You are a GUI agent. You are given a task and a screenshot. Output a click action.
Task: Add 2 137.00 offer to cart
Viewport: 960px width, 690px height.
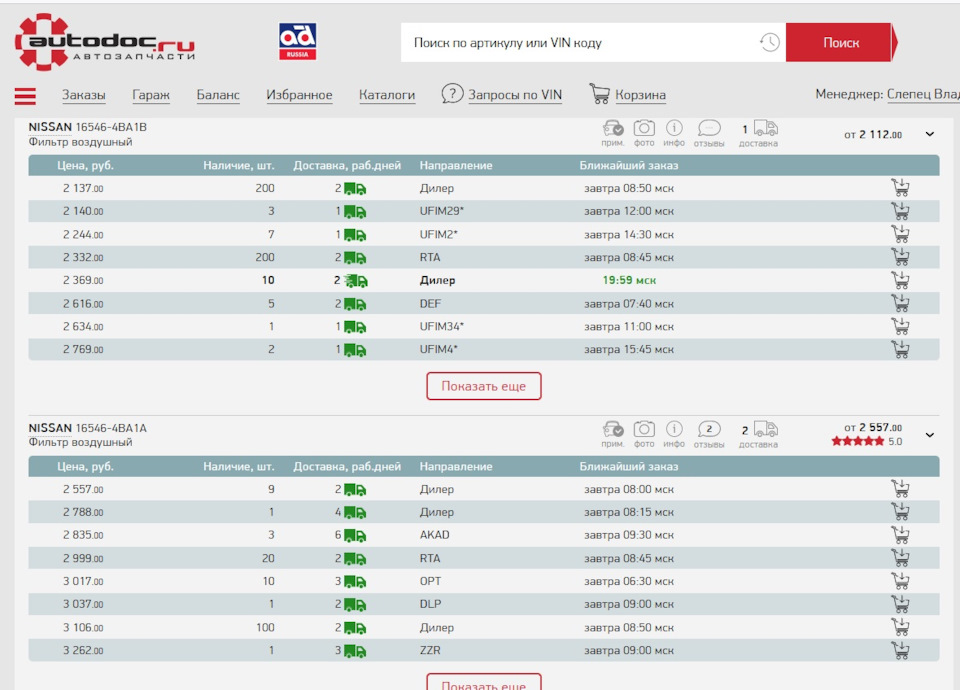900,187
